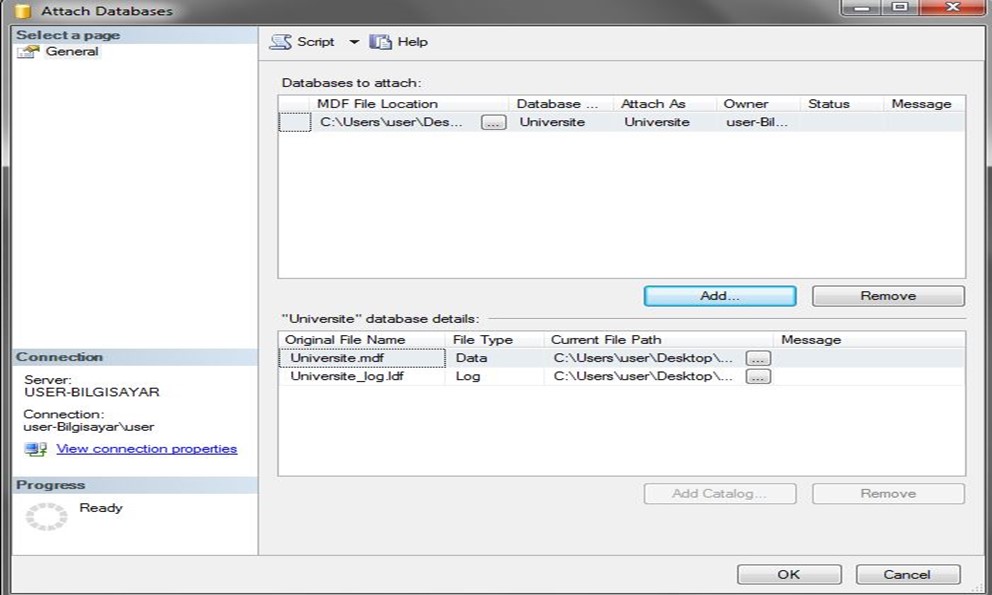Click the connection properties icon
Screen dimensions: 992x595
(x=36, y=450)
